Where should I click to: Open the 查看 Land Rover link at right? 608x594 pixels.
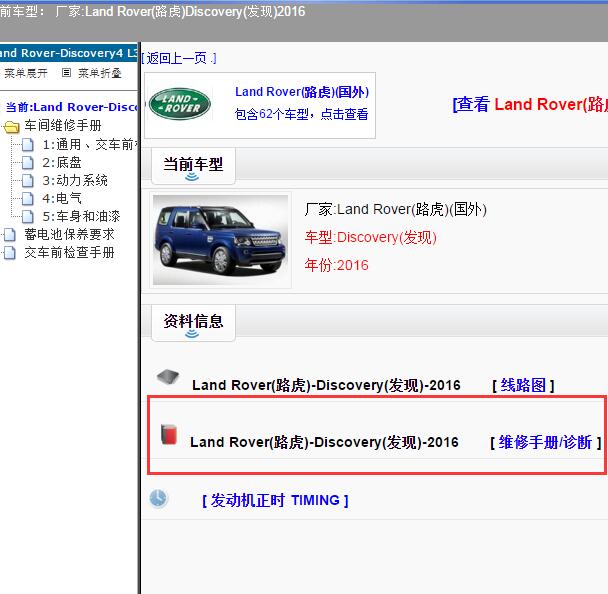click(x=530, y=104)
